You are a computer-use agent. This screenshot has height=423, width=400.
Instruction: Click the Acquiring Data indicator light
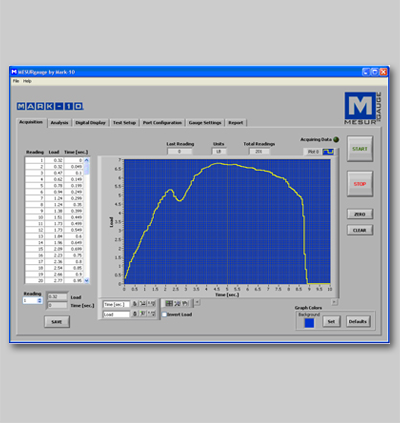(336, 139)
